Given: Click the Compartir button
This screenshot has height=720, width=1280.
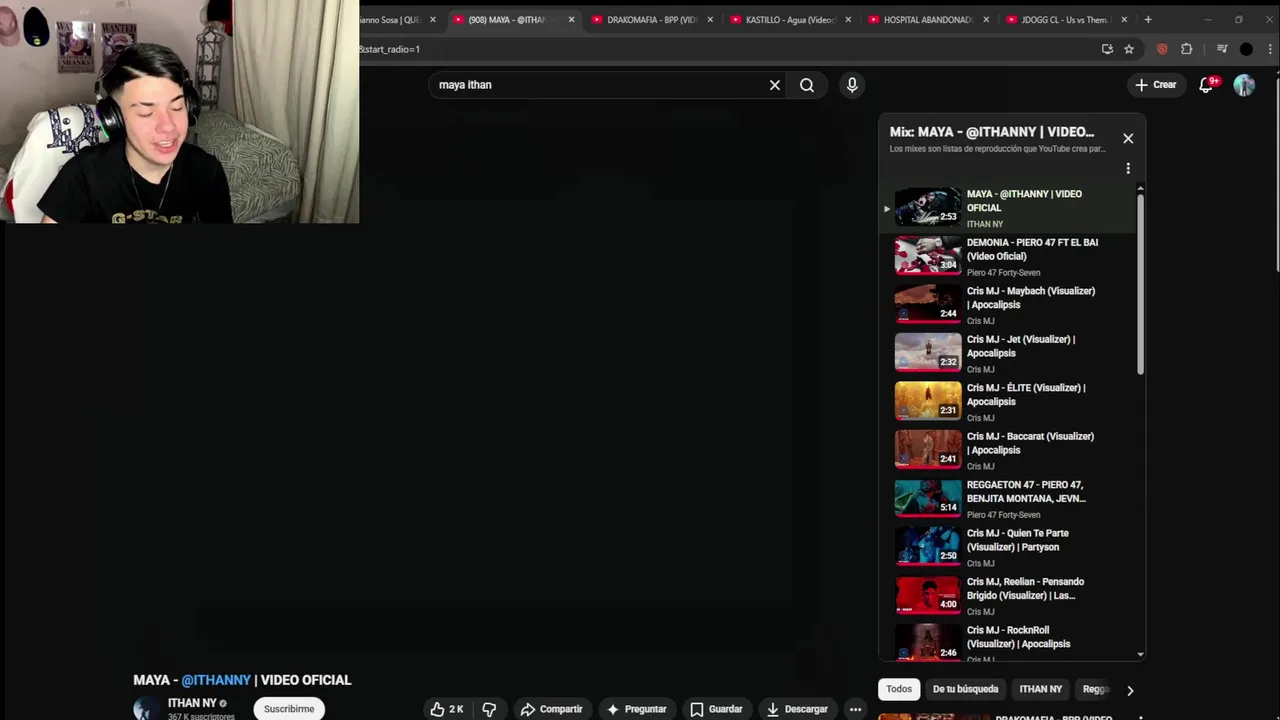Looking at the screenshot, I should [x=551, y=709].
